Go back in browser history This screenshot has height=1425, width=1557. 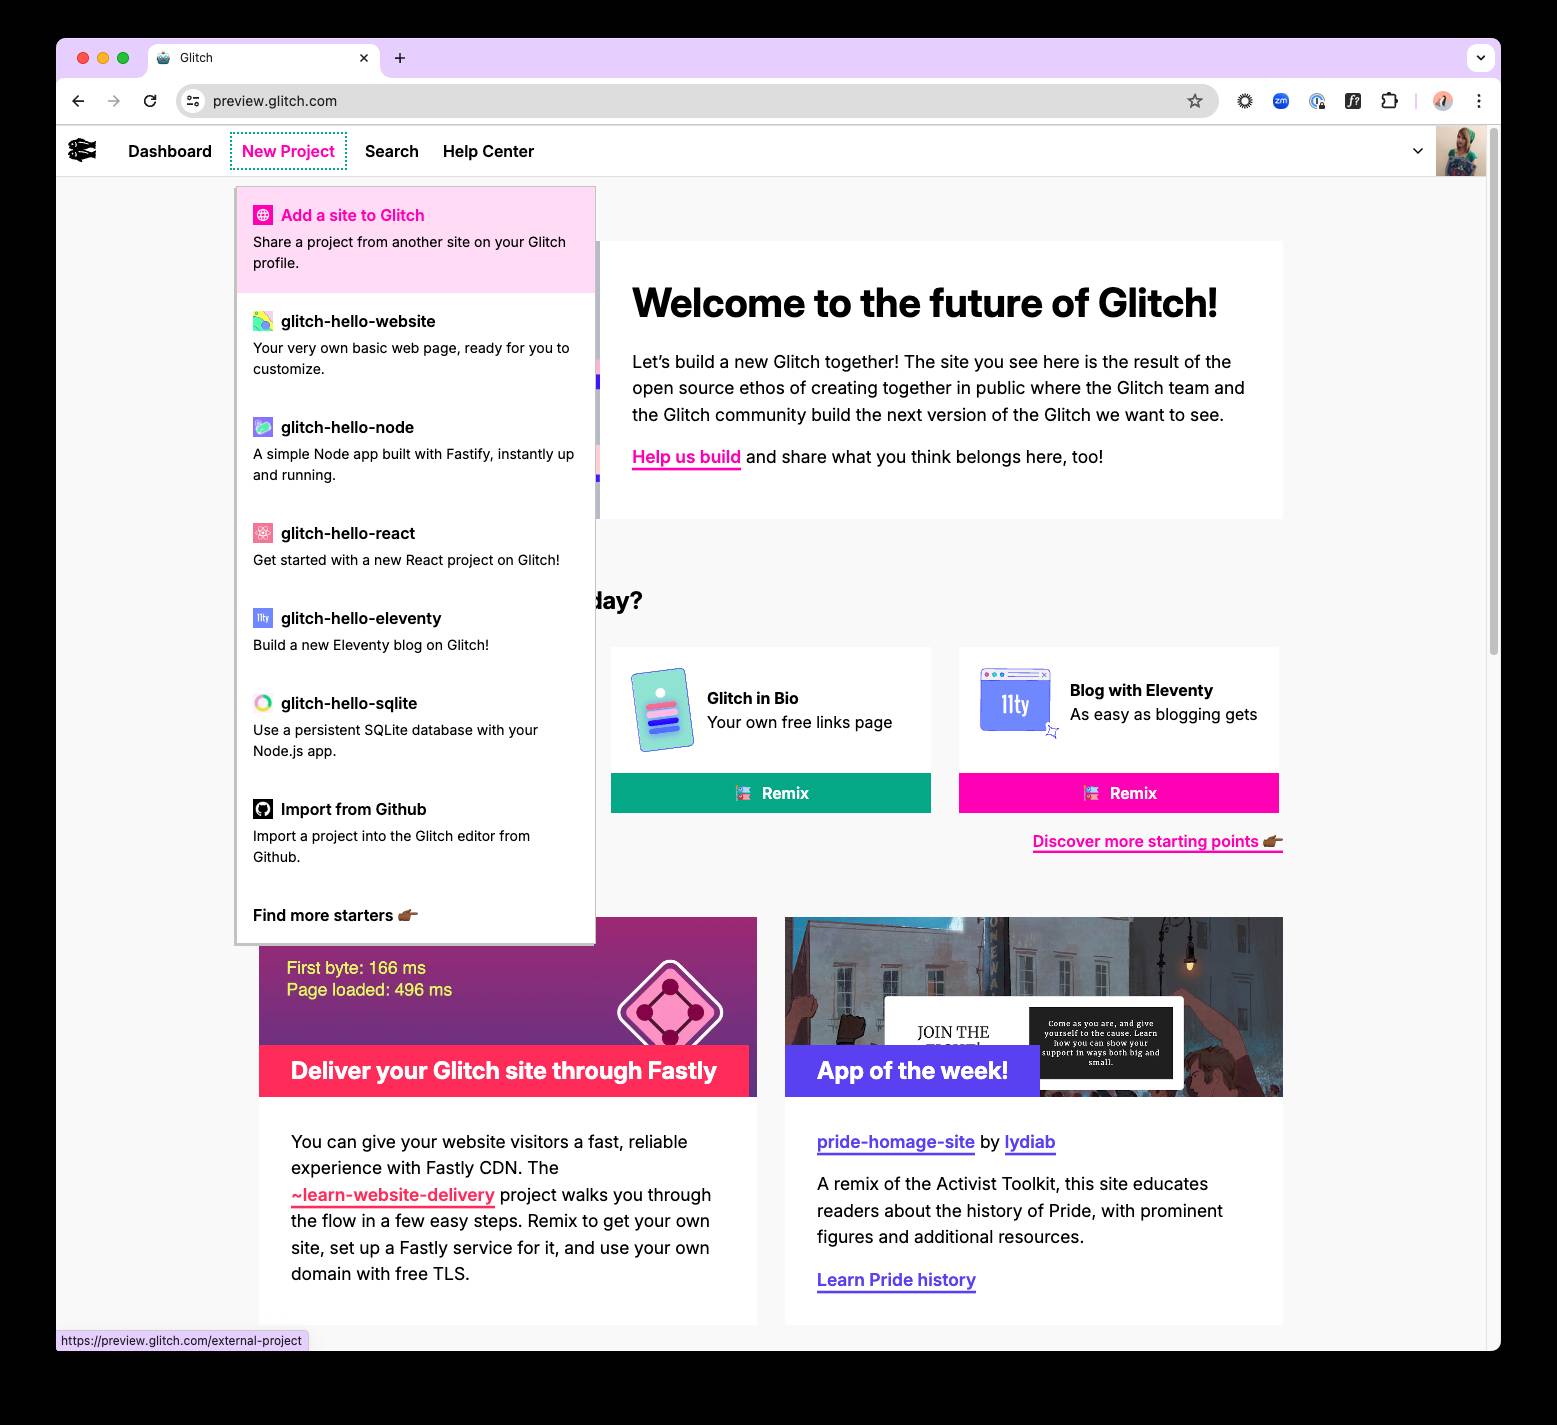pos(78,101)
